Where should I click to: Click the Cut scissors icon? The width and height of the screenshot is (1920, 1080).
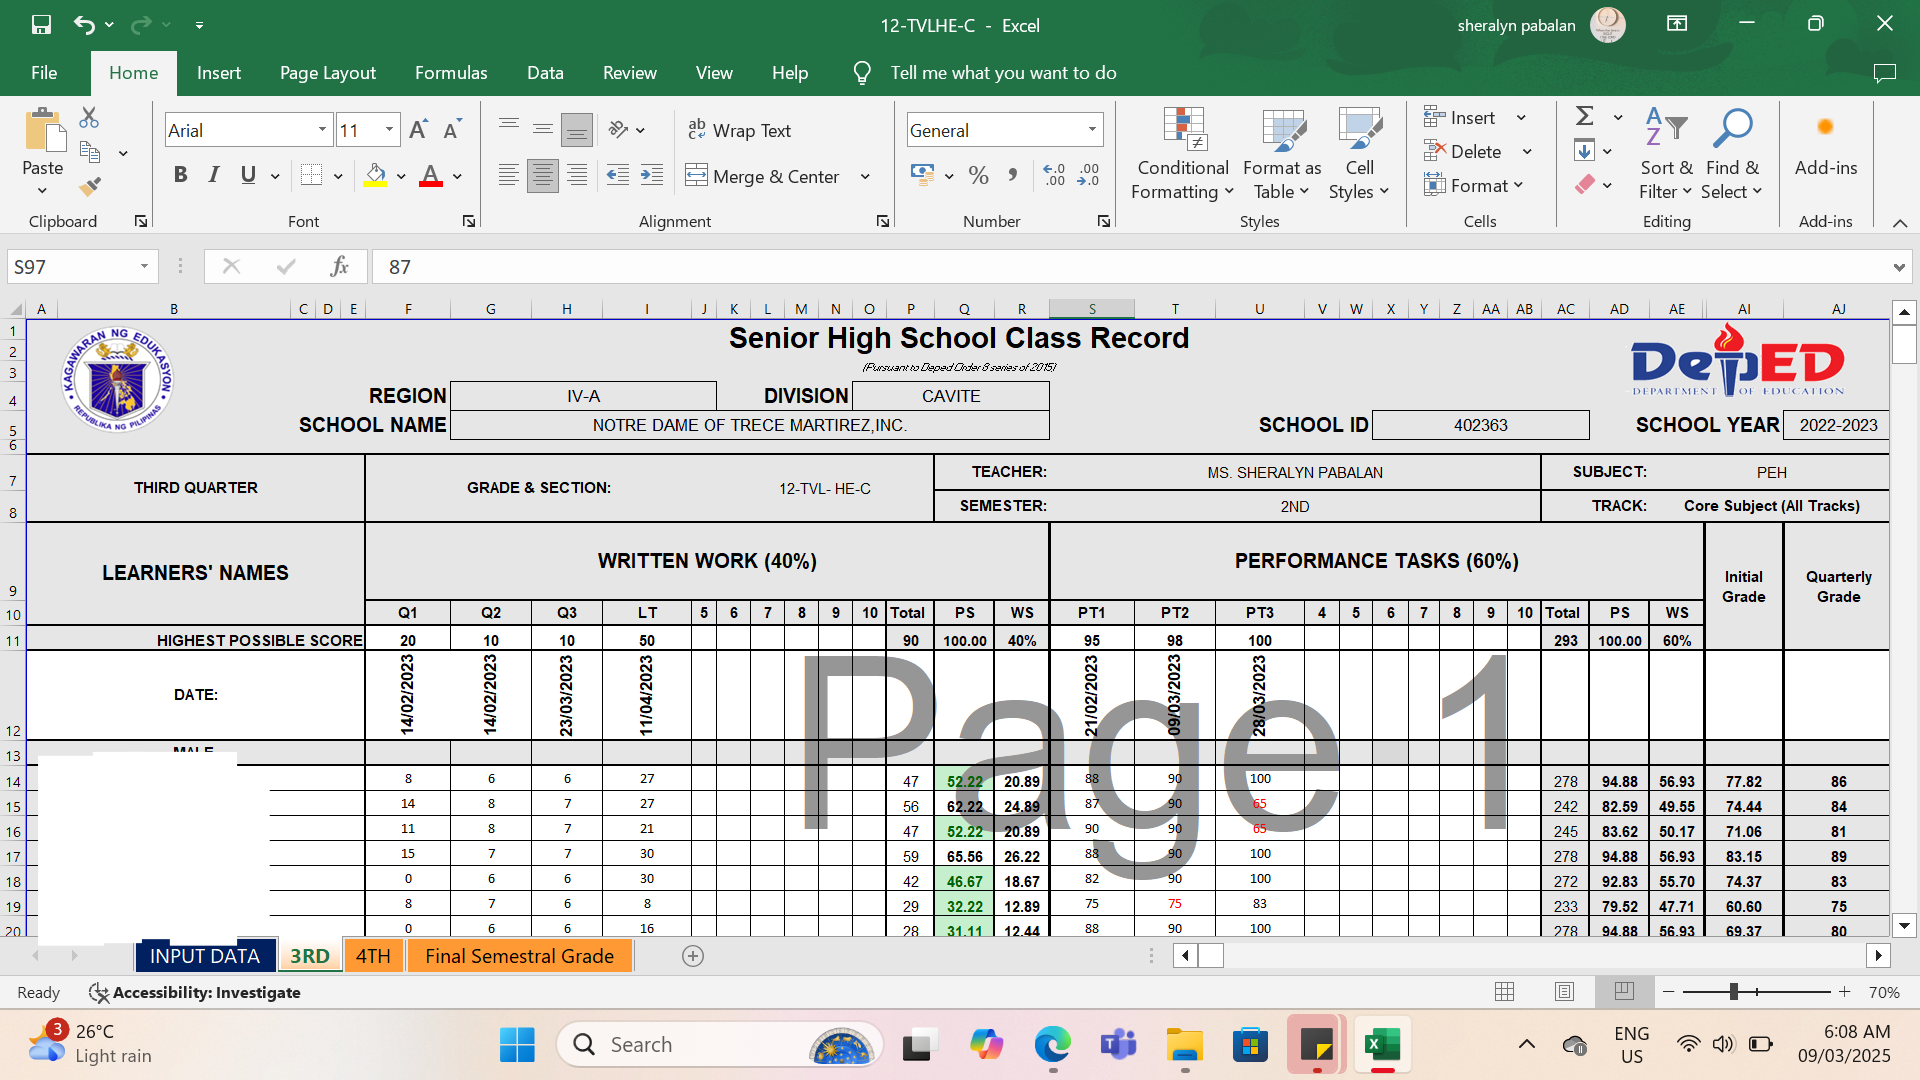[x=89, y=118]
